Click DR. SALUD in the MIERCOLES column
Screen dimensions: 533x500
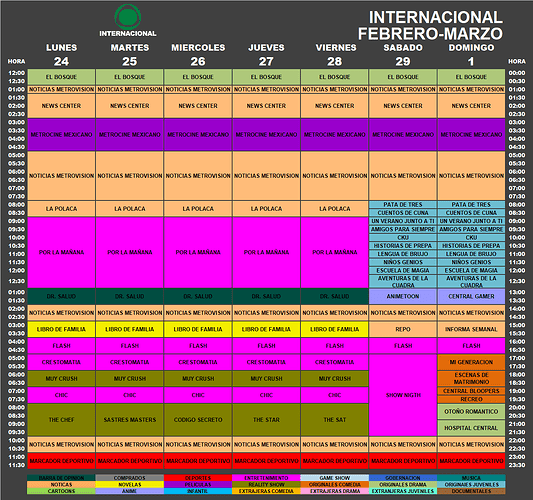(x=198, y=296)
